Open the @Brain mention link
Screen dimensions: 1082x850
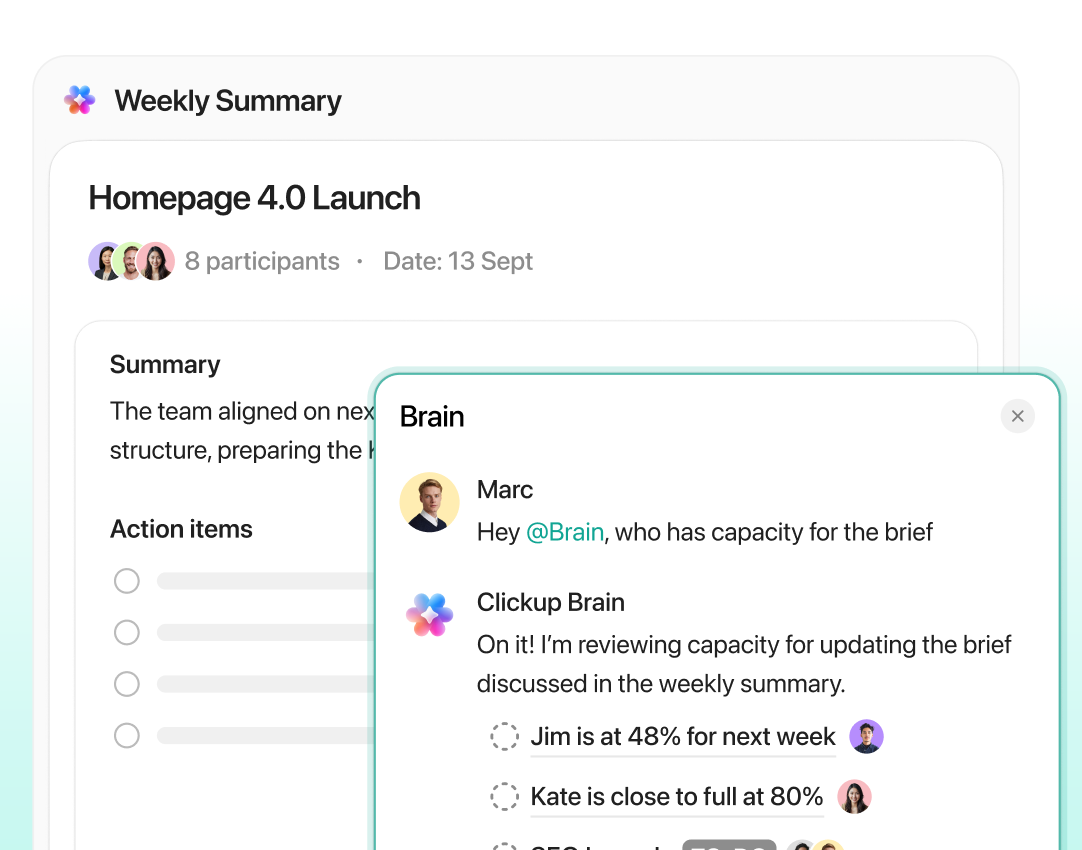[x=565, y=532]
